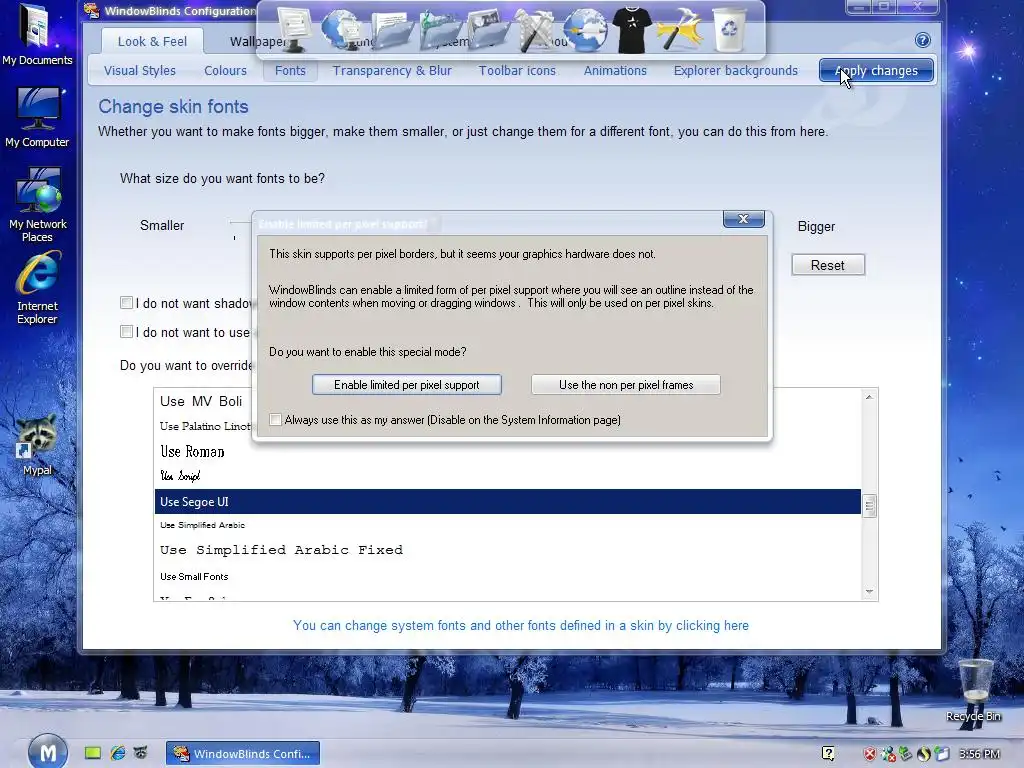Click the font list scrollbar up arrow

point(869,397)
